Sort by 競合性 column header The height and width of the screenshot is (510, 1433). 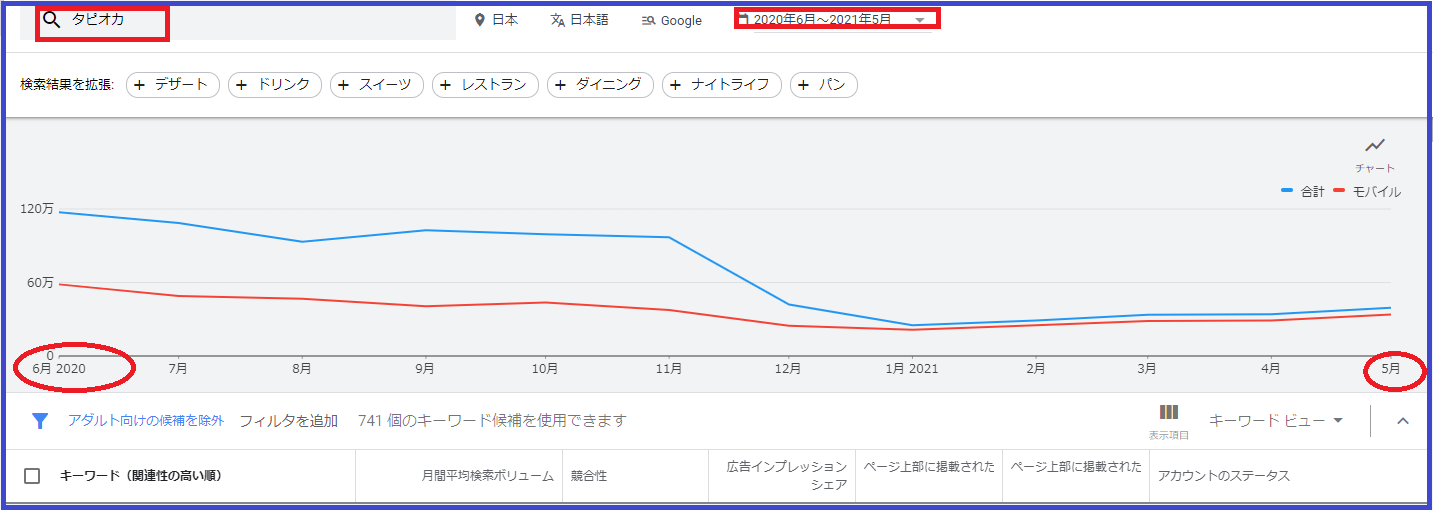click(589, 476)
